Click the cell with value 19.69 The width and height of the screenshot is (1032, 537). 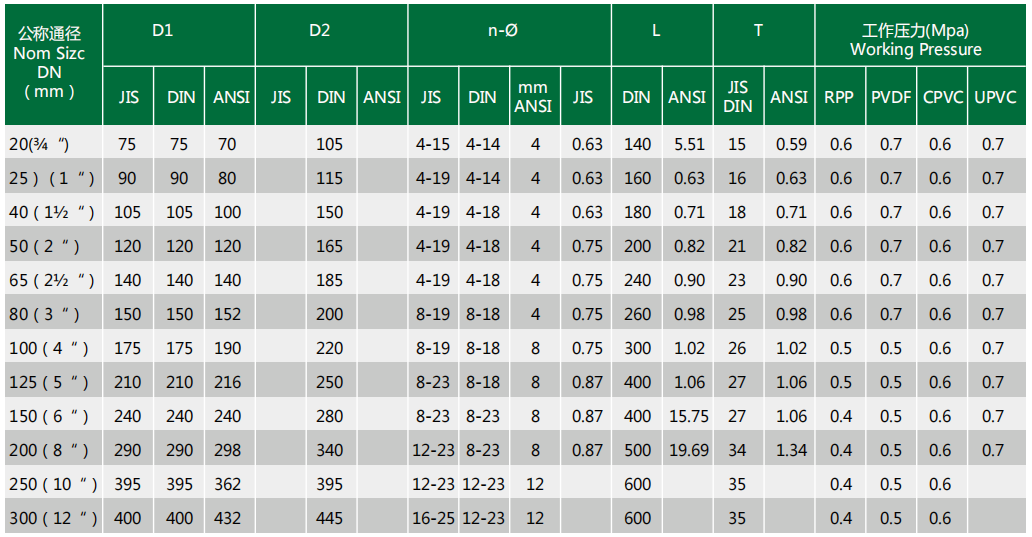[688, 450]
